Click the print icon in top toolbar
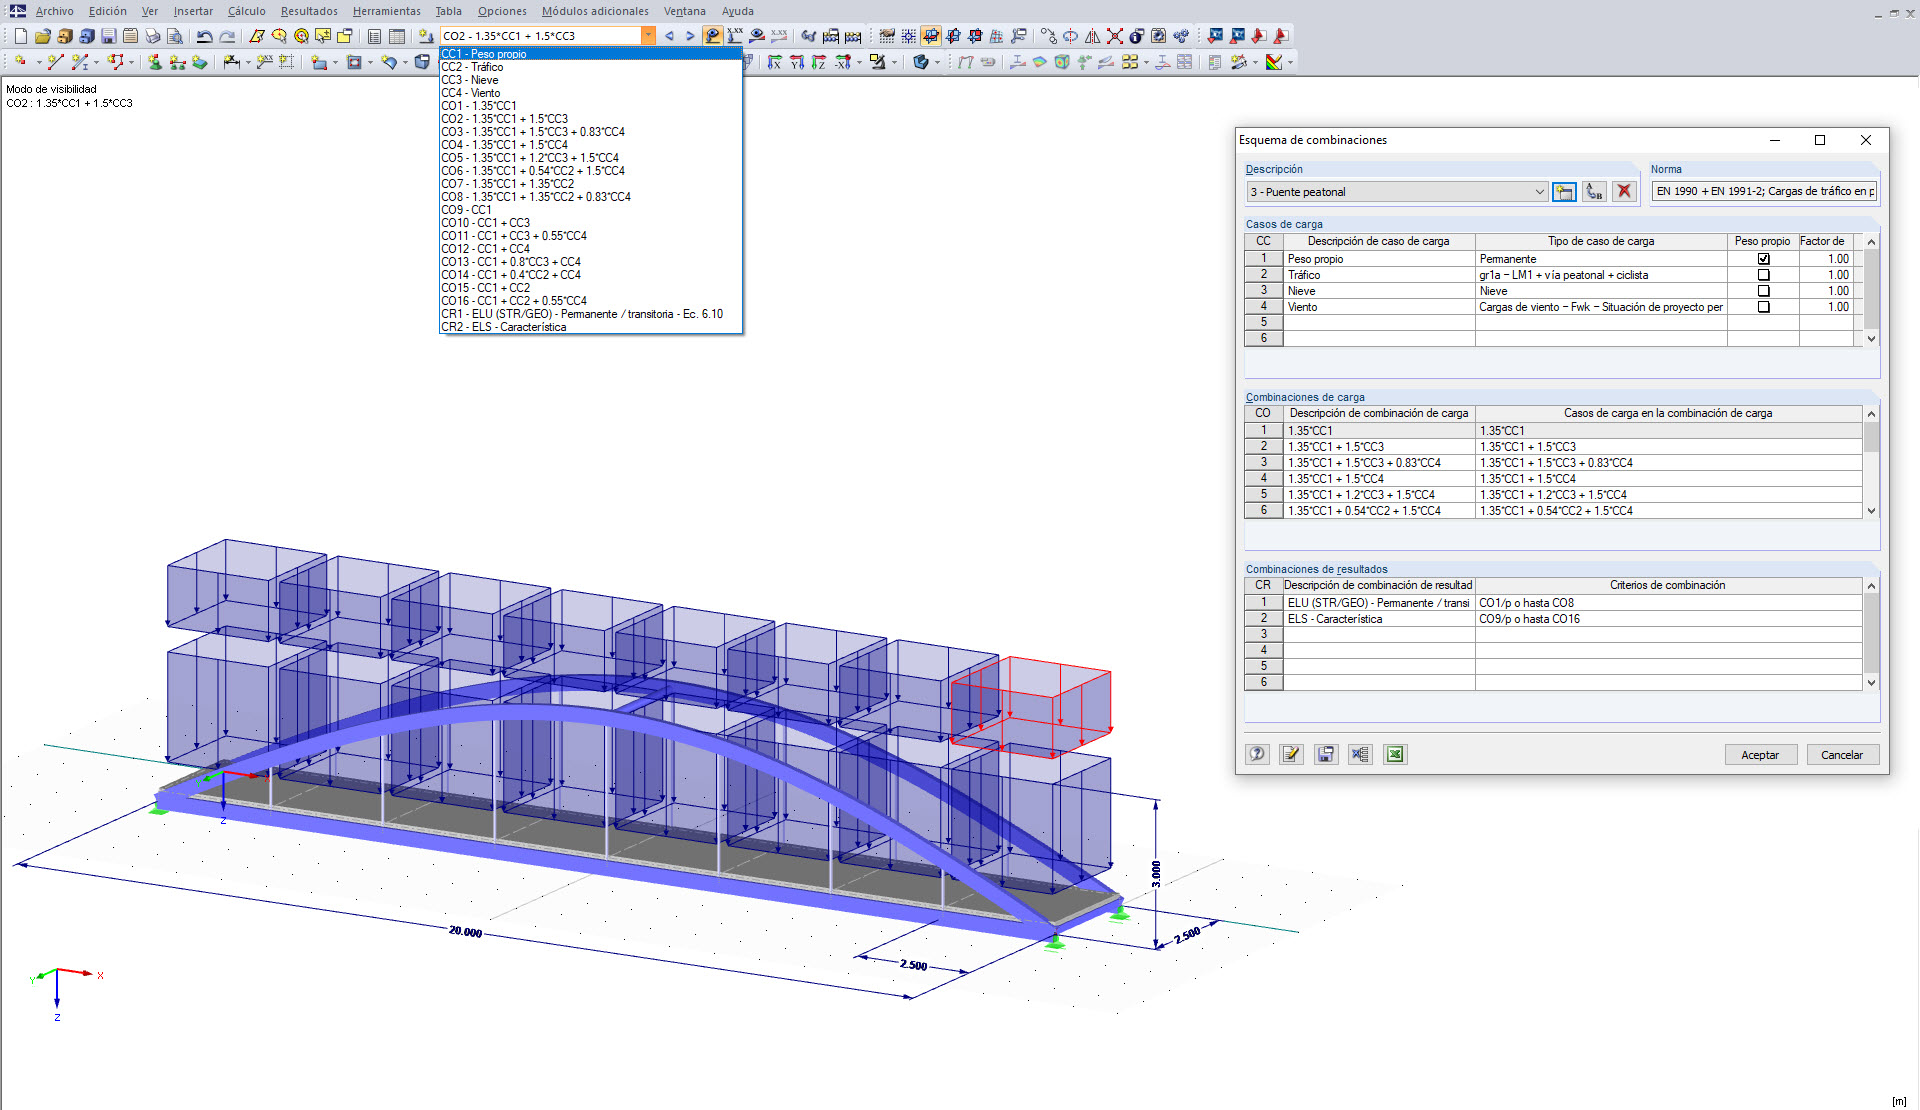Viewport: 1920px width, 1110px height. 153,36
